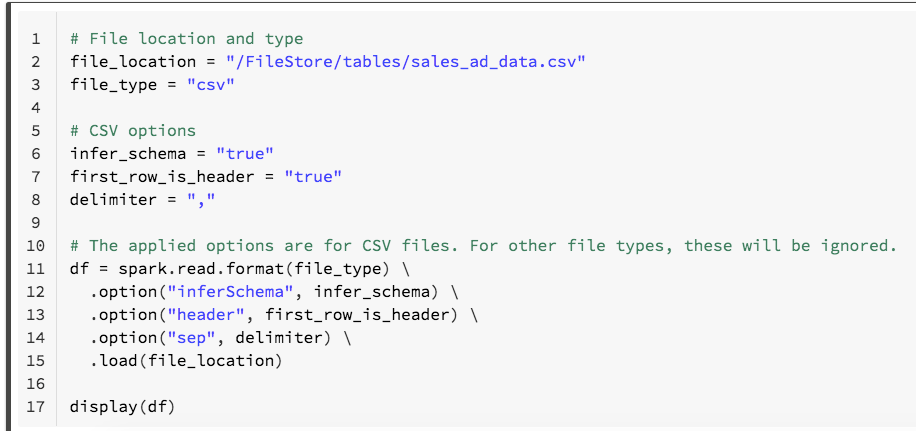Click the "sep" option string

click(x=201, y=338)
